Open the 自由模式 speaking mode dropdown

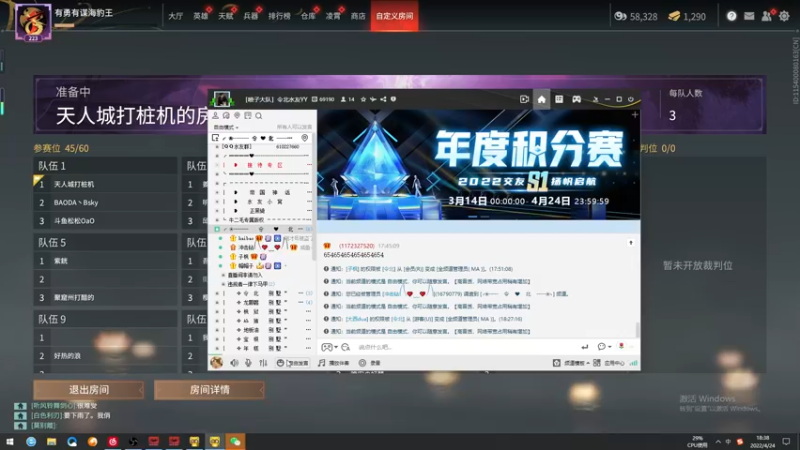226,127
